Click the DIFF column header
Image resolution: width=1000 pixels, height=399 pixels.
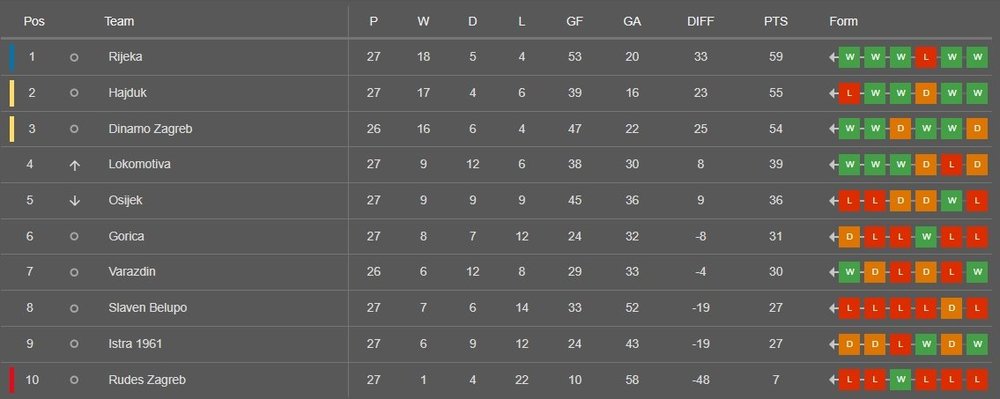point(700,21)
